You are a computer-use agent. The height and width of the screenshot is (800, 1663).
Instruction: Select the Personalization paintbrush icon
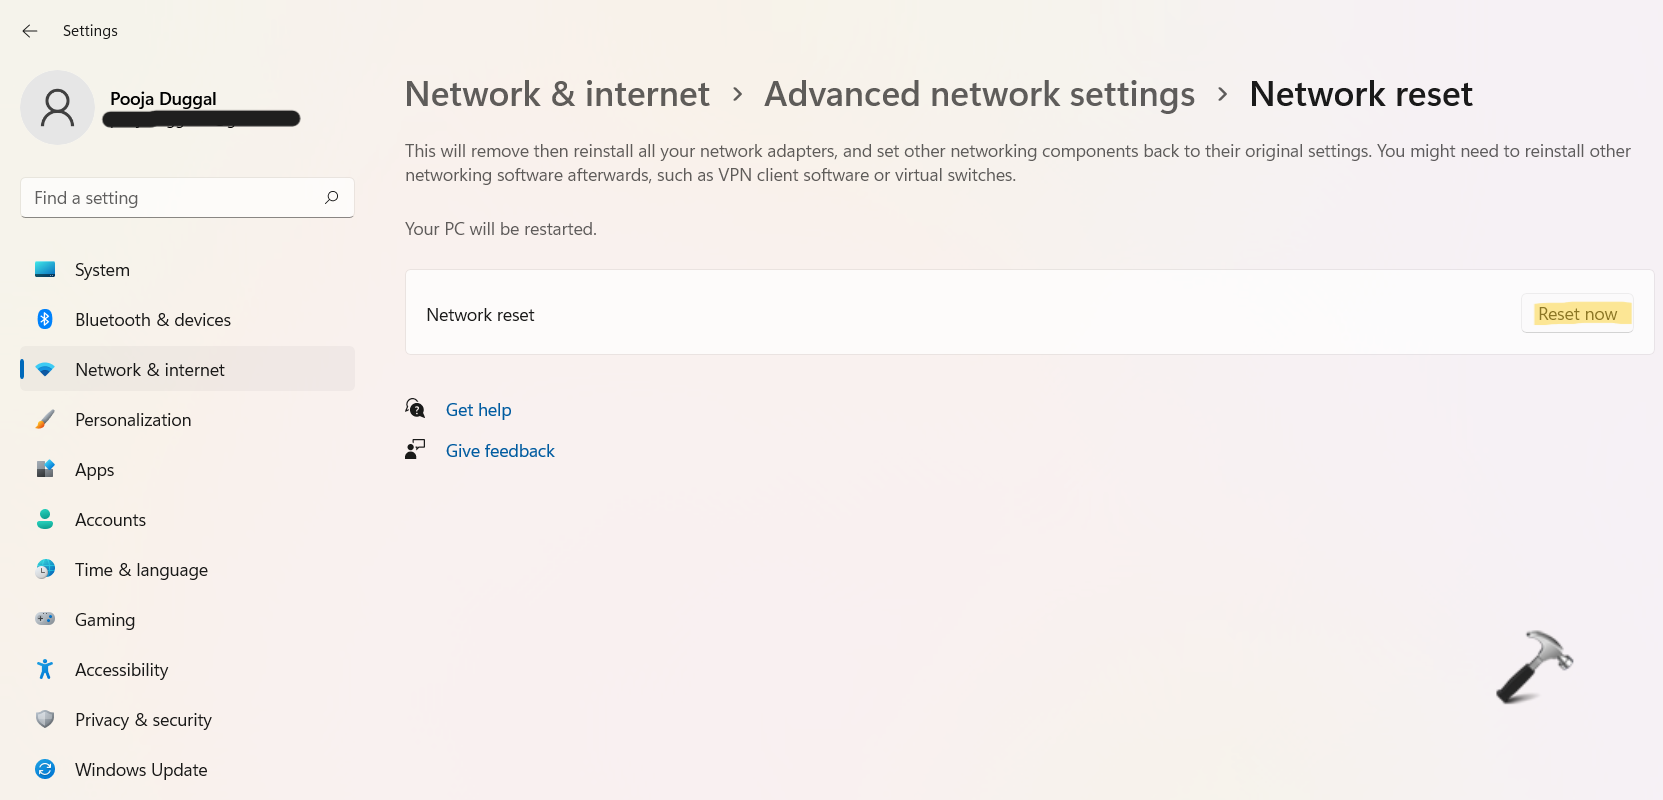click(x=45, y=420)
